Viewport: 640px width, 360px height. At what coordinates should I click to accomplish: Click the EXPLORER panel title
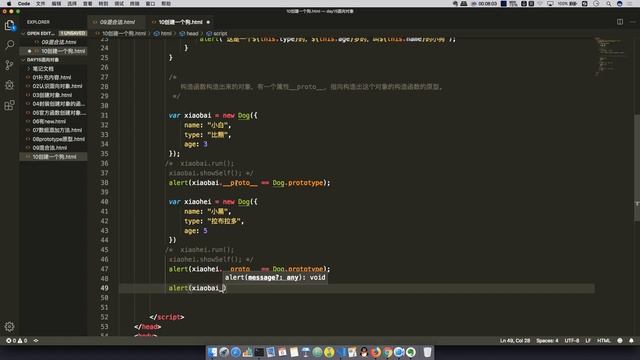(x=38, y=22)
